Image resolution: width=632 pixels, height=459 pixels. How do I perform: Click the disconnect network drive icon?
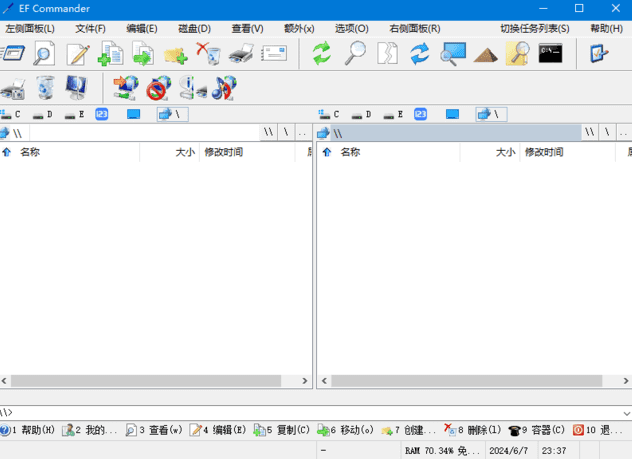tap(158, 87)
